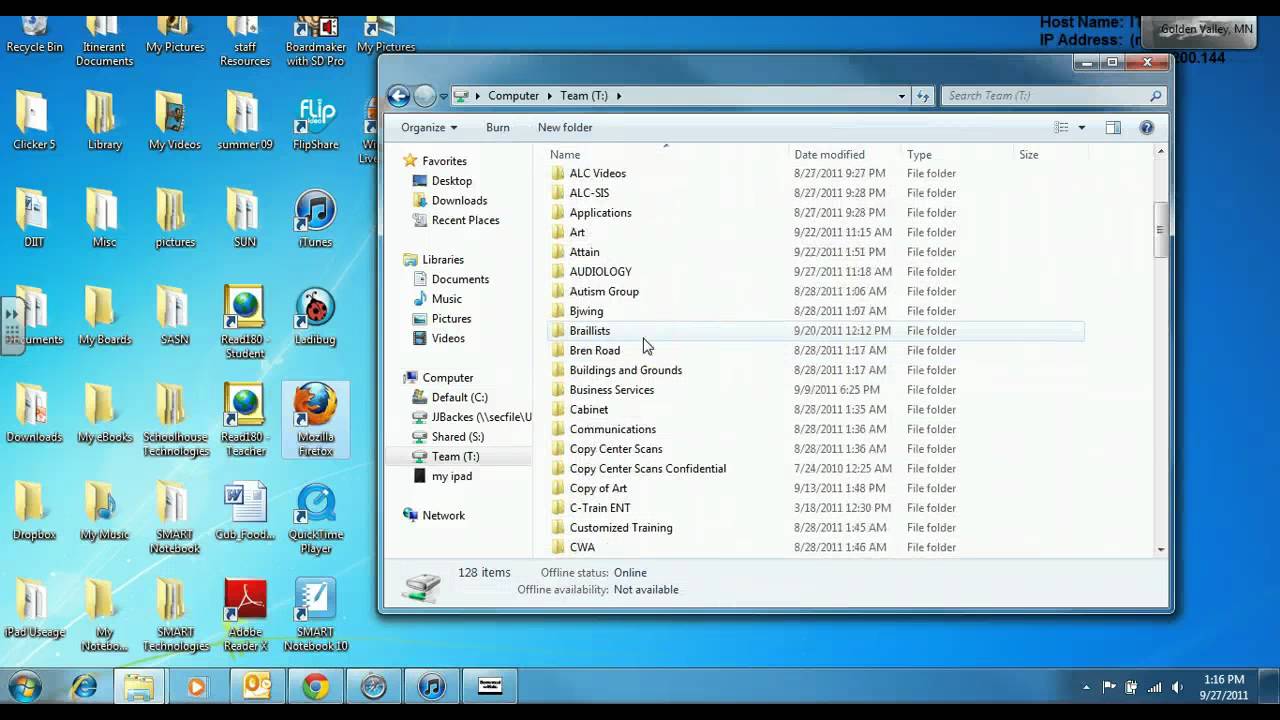Screen dimensions: 1280x720
Task: Select the iTunes desktop shortcut
Action: [315, 220]
